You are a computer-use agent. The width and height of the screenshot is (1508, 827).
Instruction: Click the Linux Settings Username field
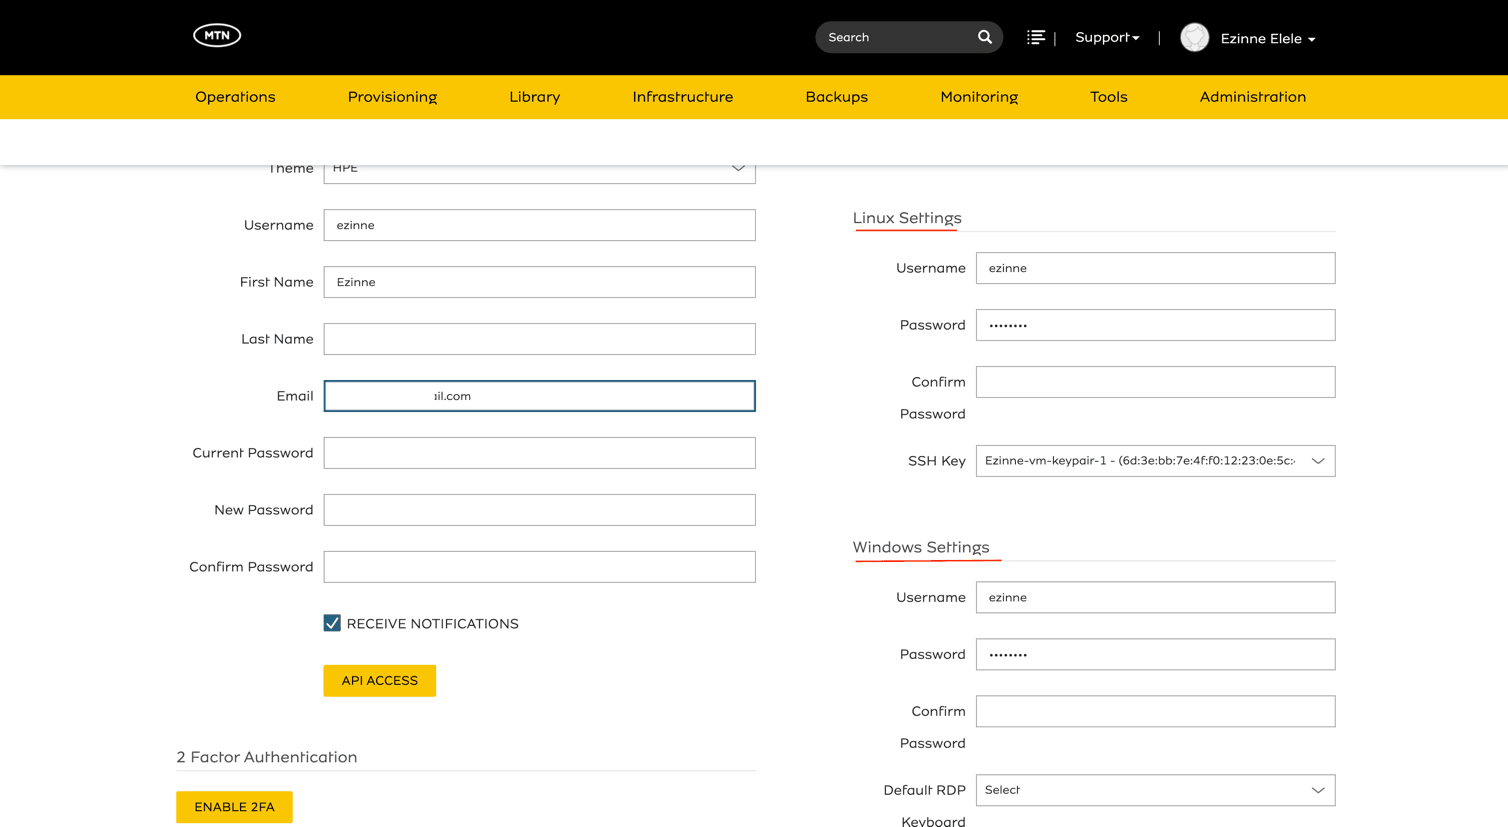(x=1155, y=268)
